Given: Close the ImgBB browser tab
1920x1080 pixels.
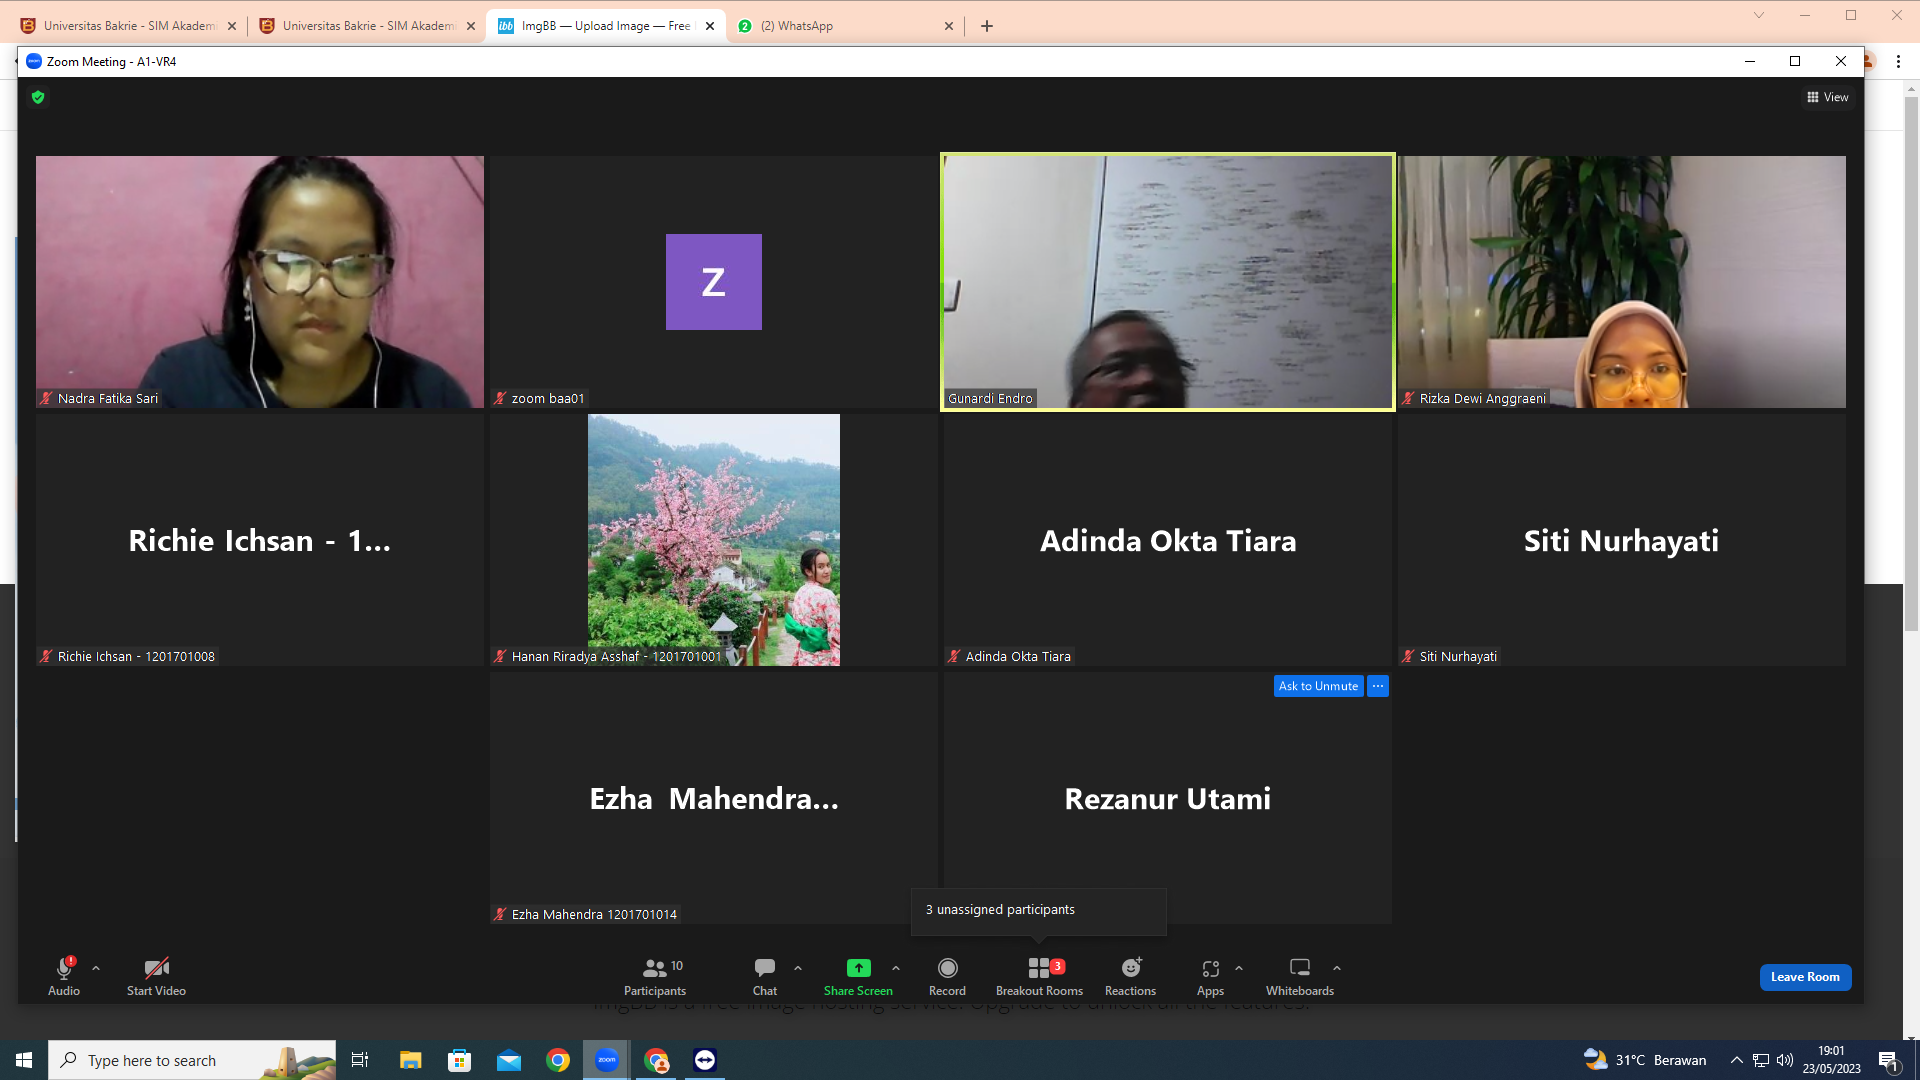Looking at the screenshot, I should [x=710, y=26].
